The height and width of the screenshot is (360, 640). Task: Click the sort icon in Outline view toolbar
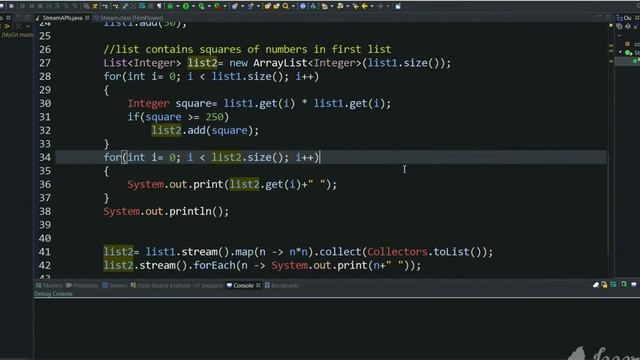click(x=628, y=26)
